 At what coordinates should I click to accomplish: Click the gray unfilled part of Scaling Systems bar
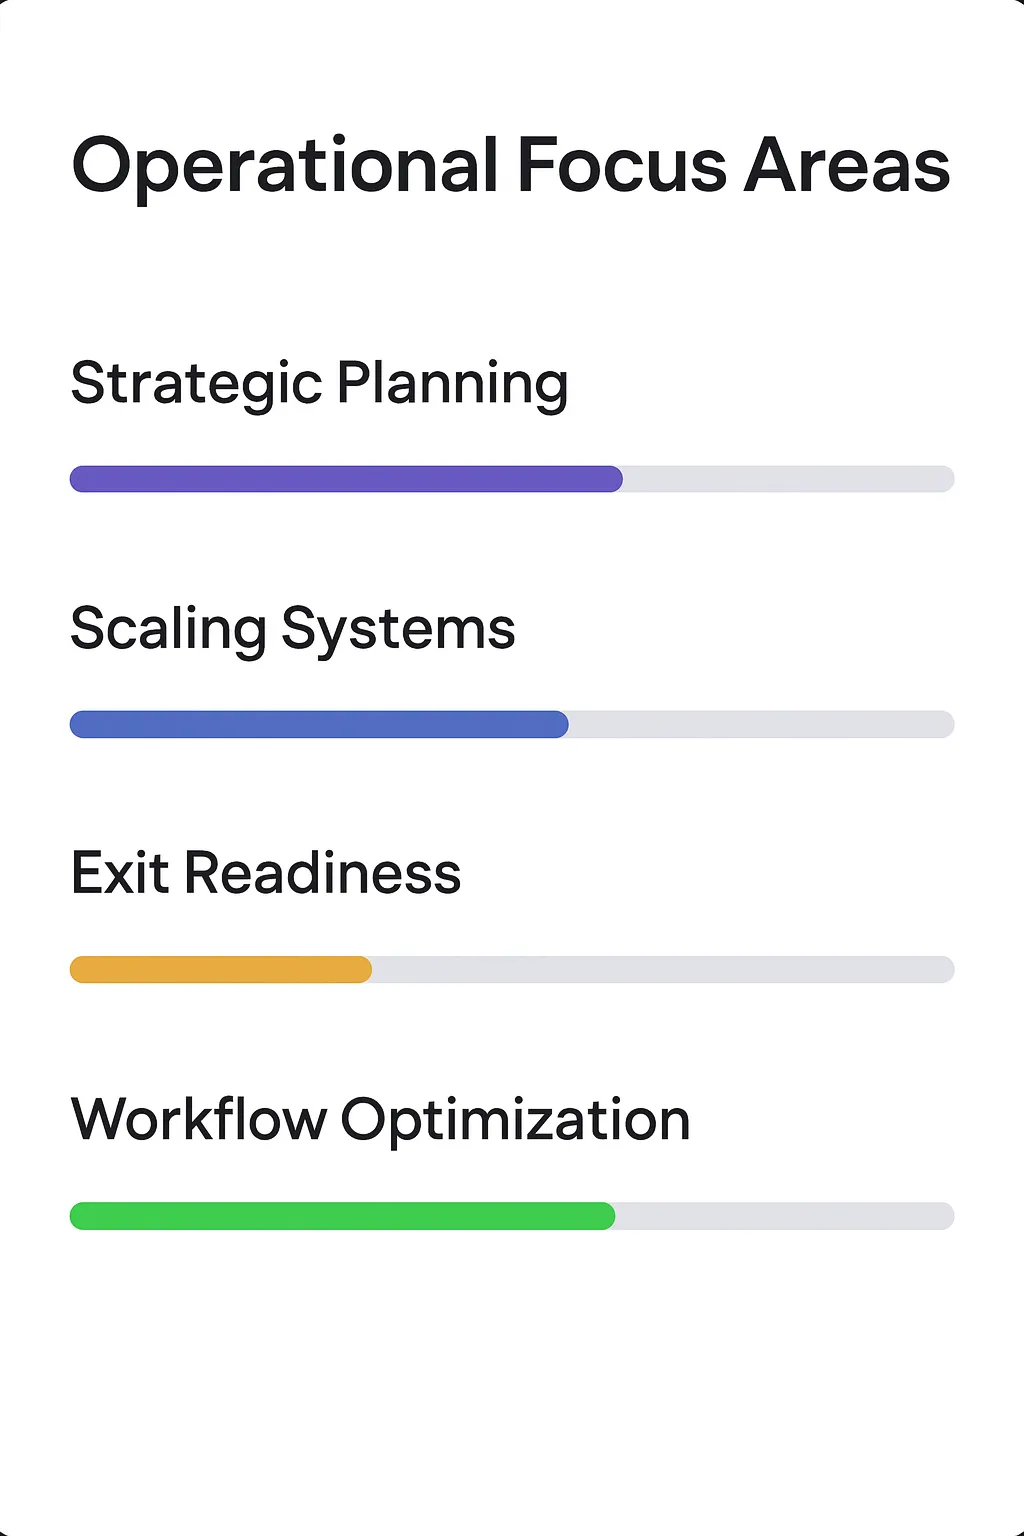point(762,724)
